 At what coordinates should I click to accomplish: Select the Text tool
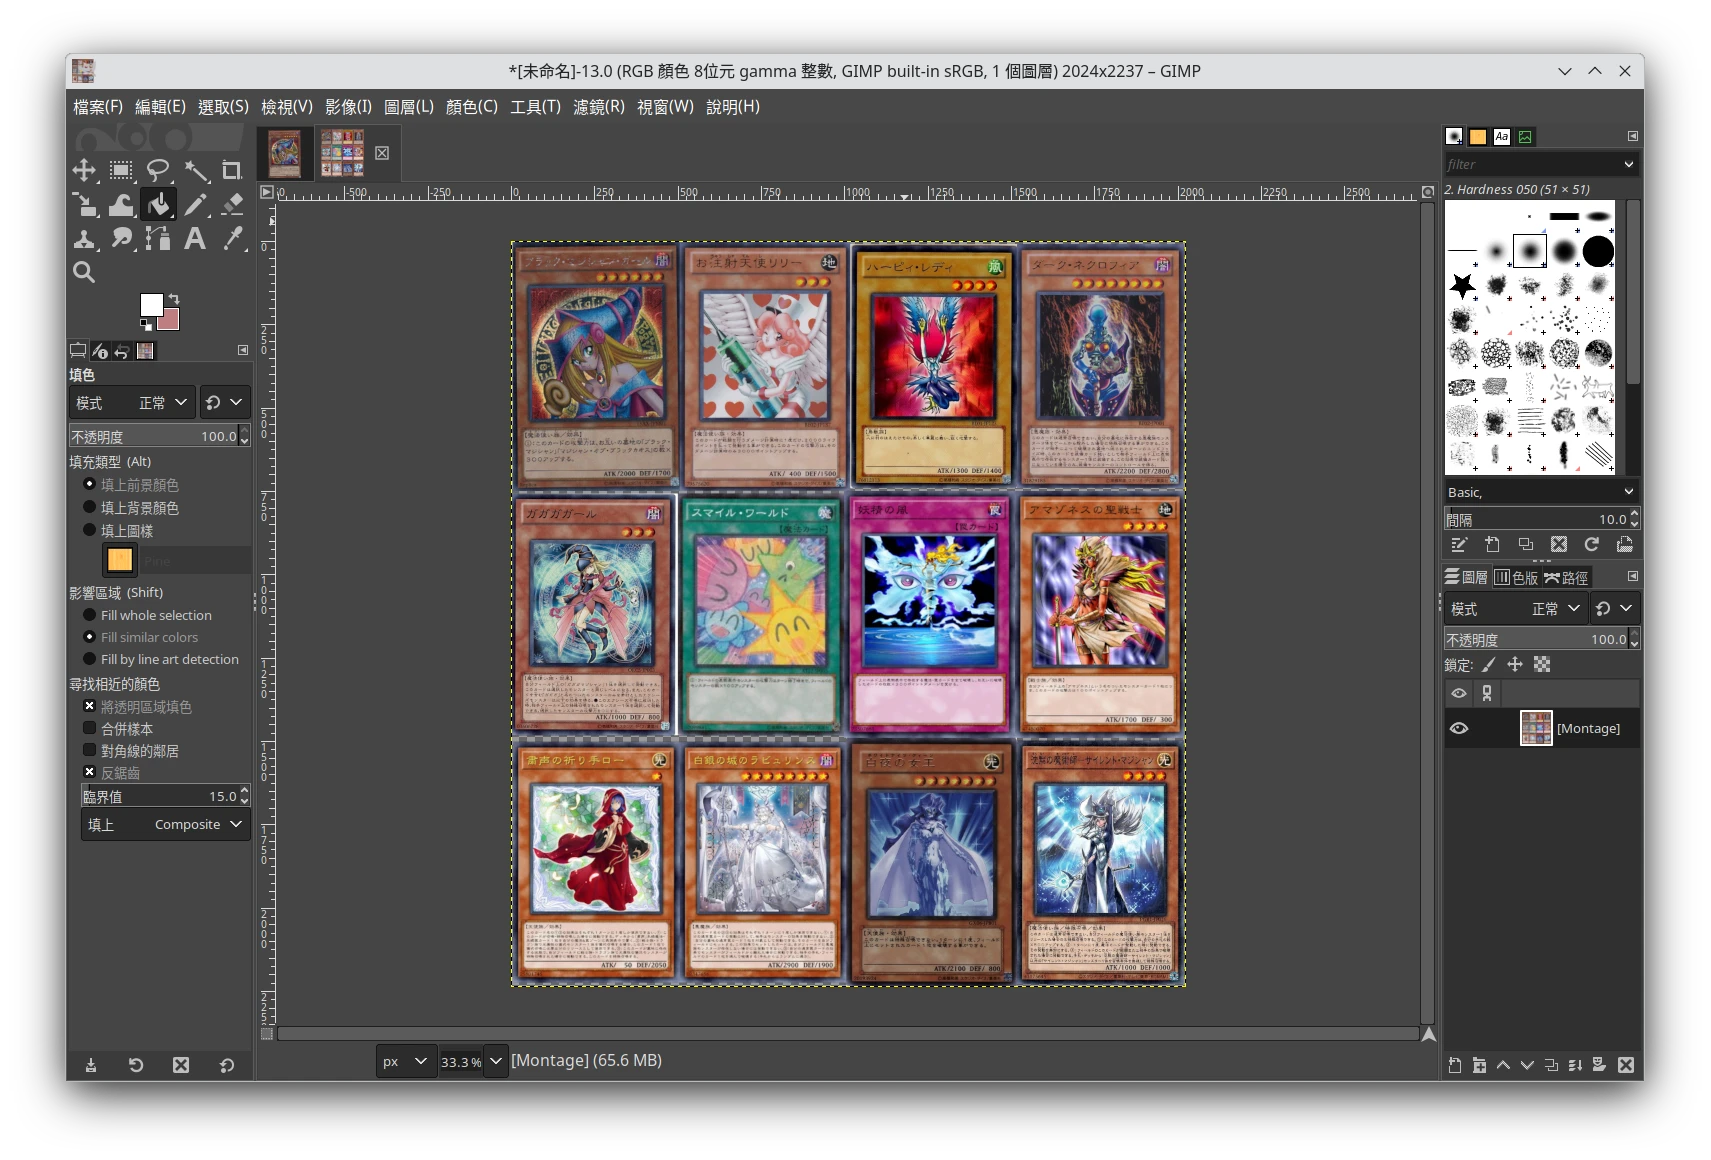pyautogui.click(x=195, y=238)
